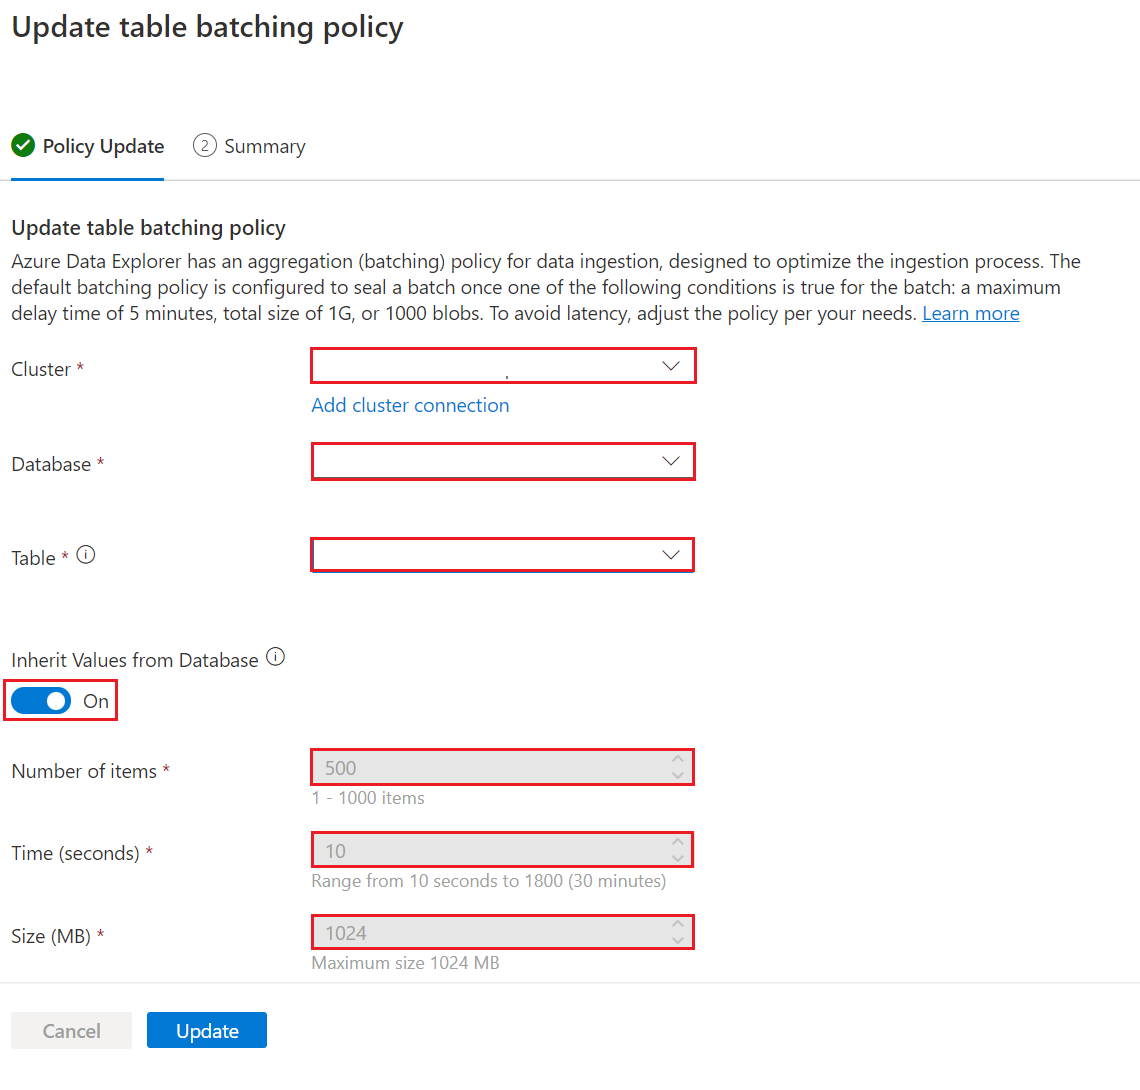This screenshot has height=1090, width=1140.
Task: Toggle off Inherit Values from Database
Action: coord(40,700)
